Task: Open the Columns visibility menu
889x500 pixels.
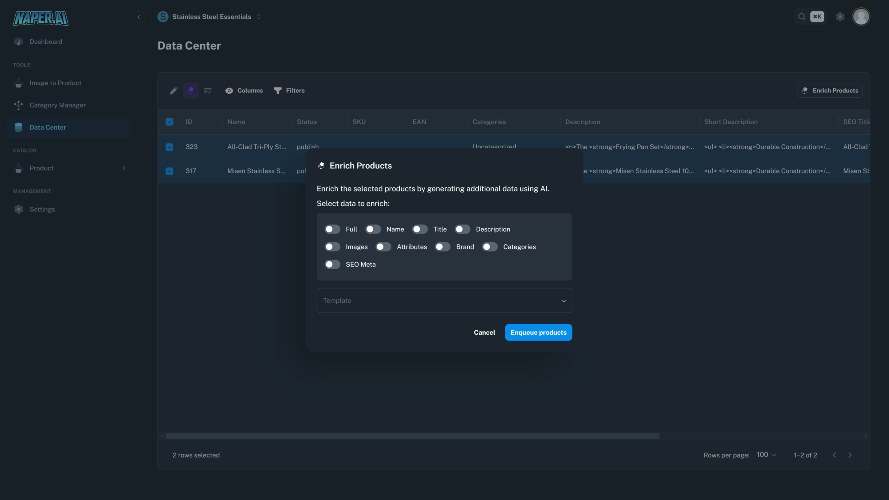Action: [244, 91]
